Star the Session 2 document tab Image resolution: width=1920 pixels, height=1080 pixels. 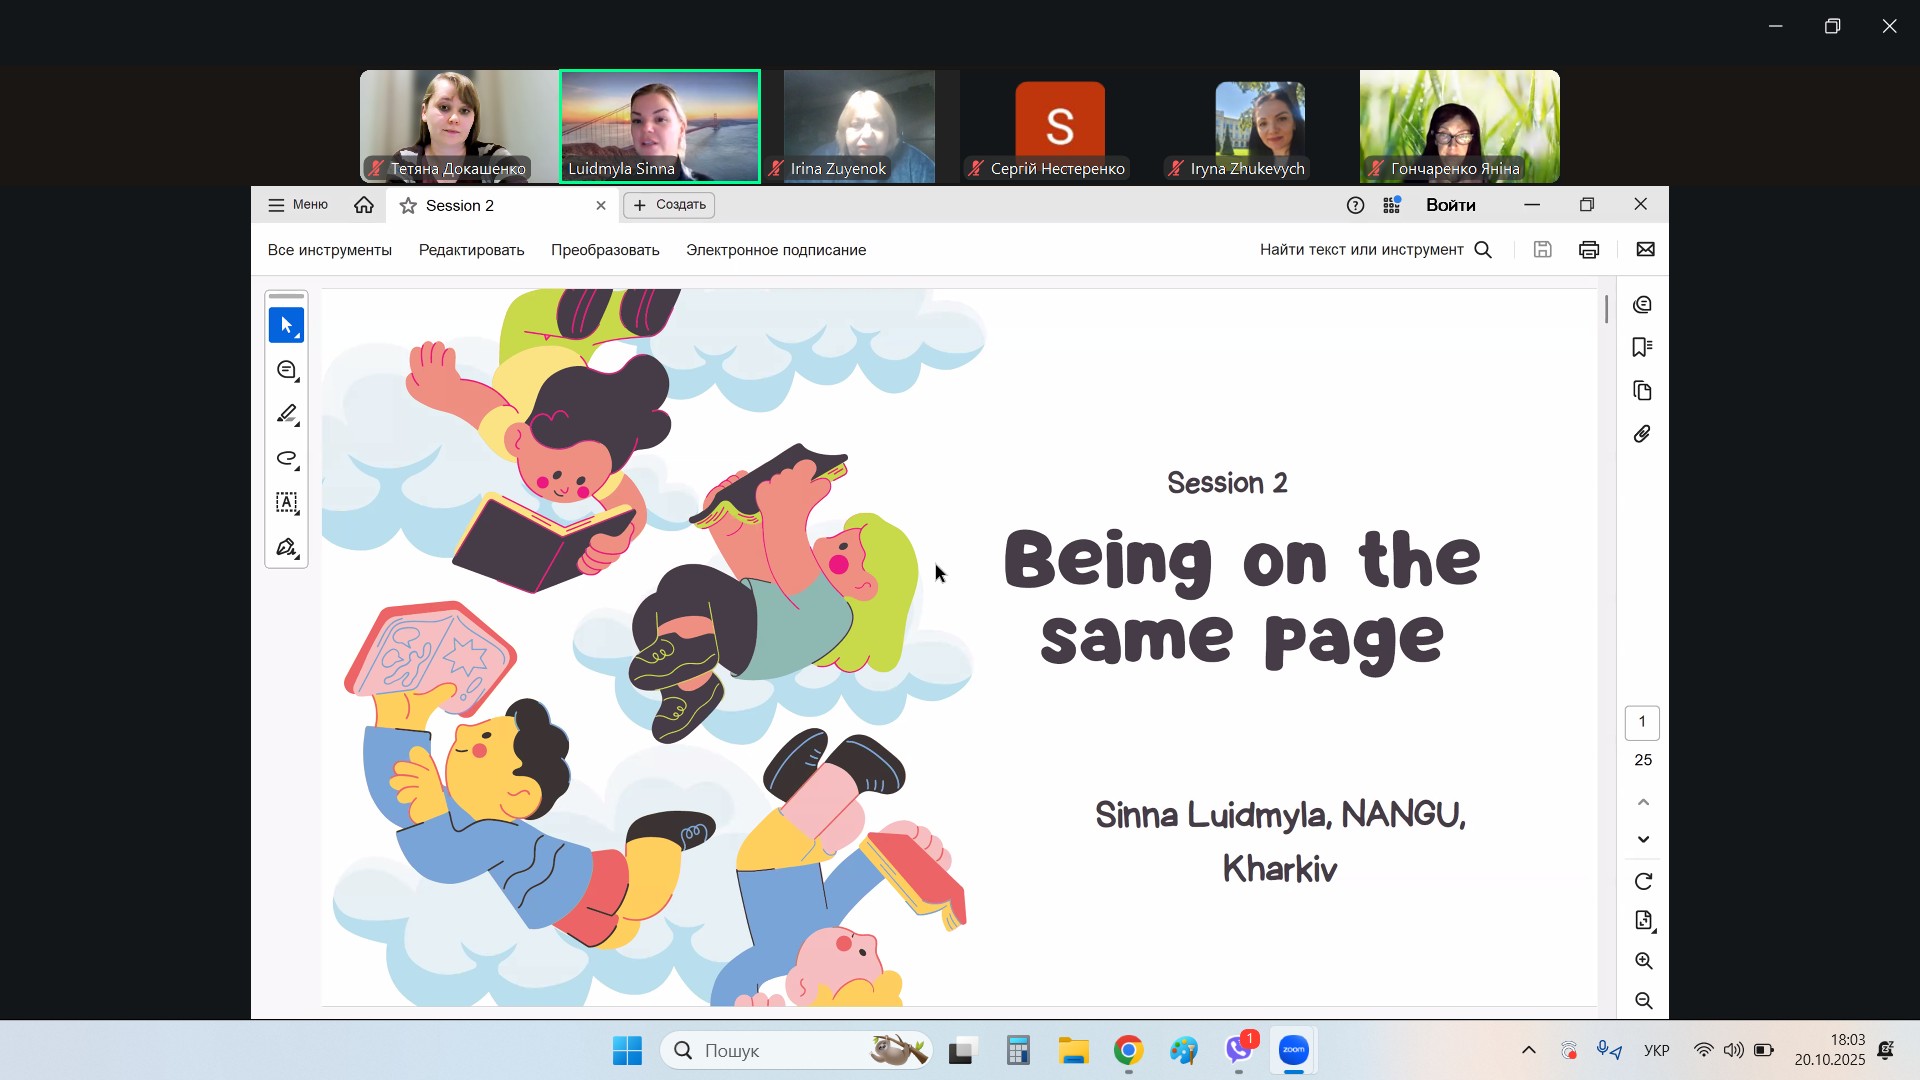[x=408, y=206]
